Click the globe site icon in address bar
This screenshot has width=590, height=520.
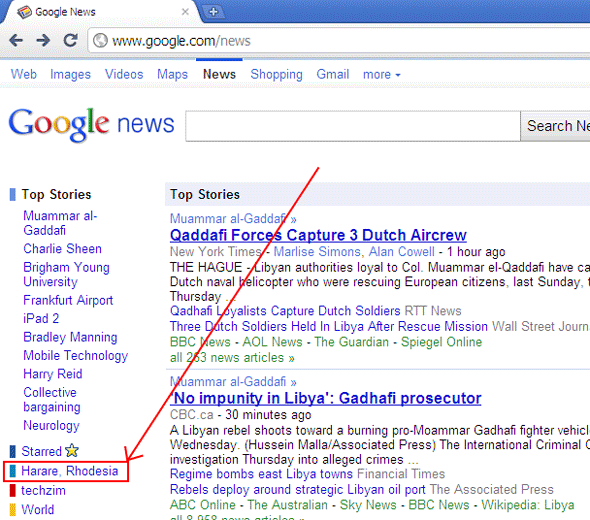[100, 41]
